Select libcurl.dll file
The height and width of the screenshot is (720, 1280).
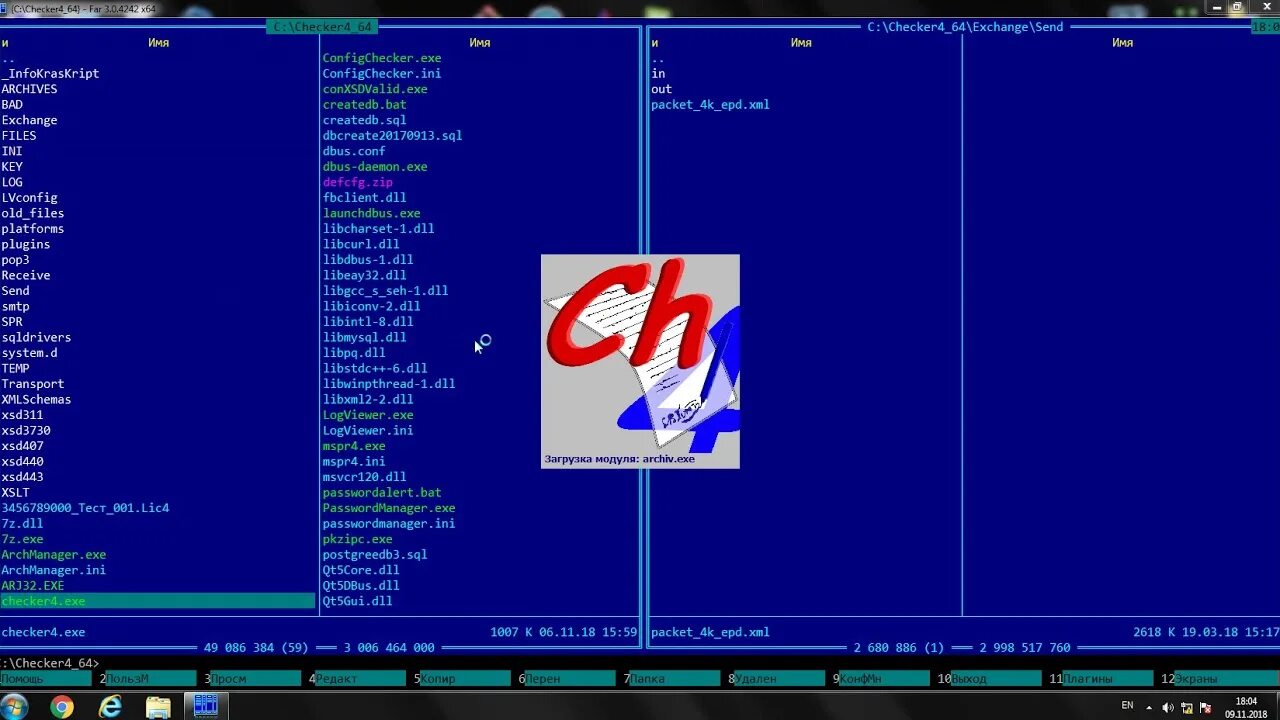[x=361, y=244]
